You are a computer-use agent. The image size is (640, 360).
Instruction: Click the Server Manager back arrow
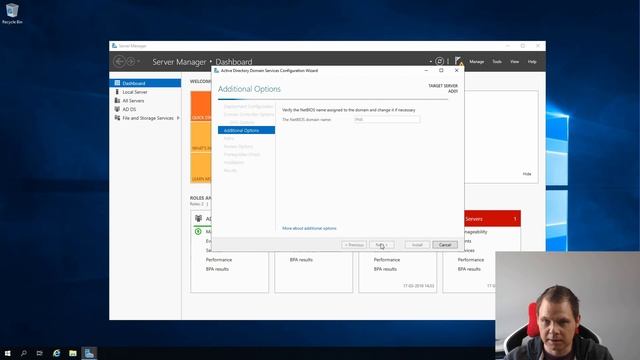tap(119, 62)
